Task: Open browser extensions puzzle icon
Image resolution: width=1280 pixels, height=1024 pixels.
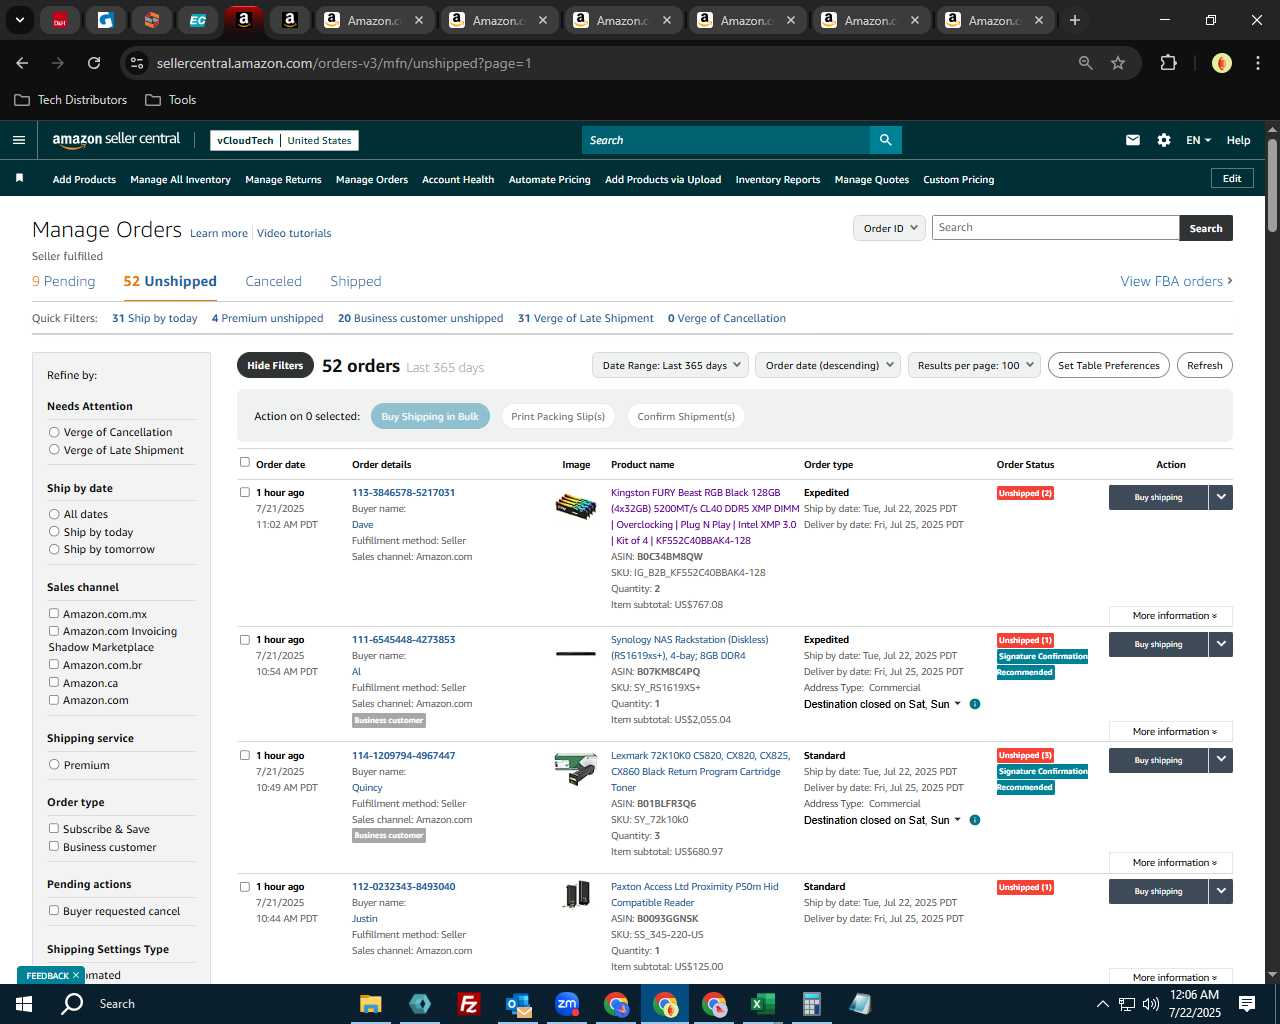Action: point(1168,63)
